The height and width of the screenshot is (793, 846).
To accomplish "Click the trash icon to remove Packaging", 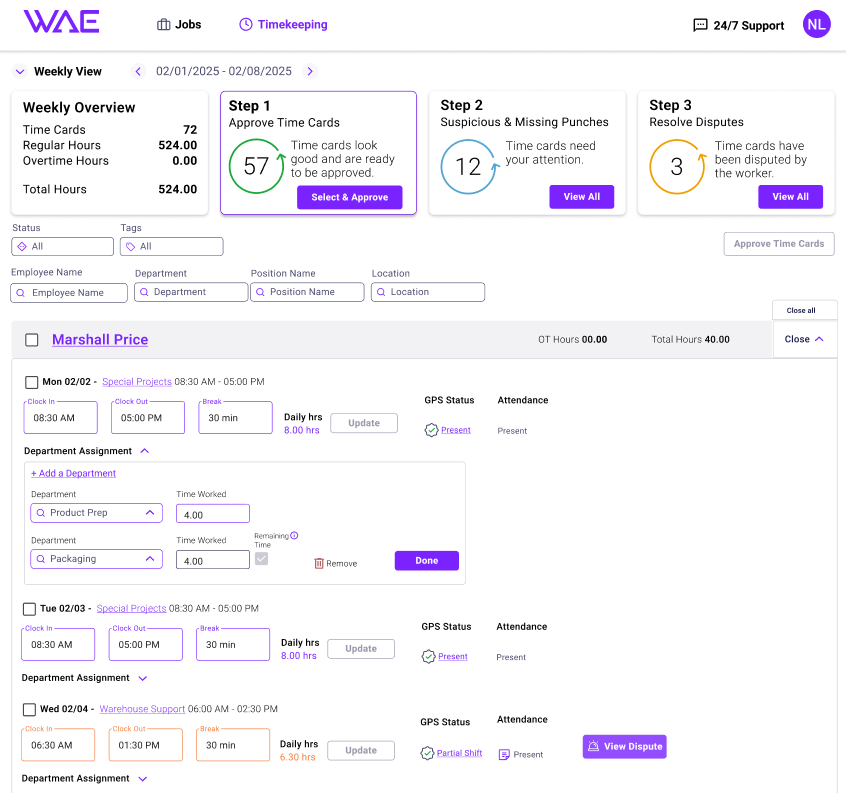I will [319, 563].
